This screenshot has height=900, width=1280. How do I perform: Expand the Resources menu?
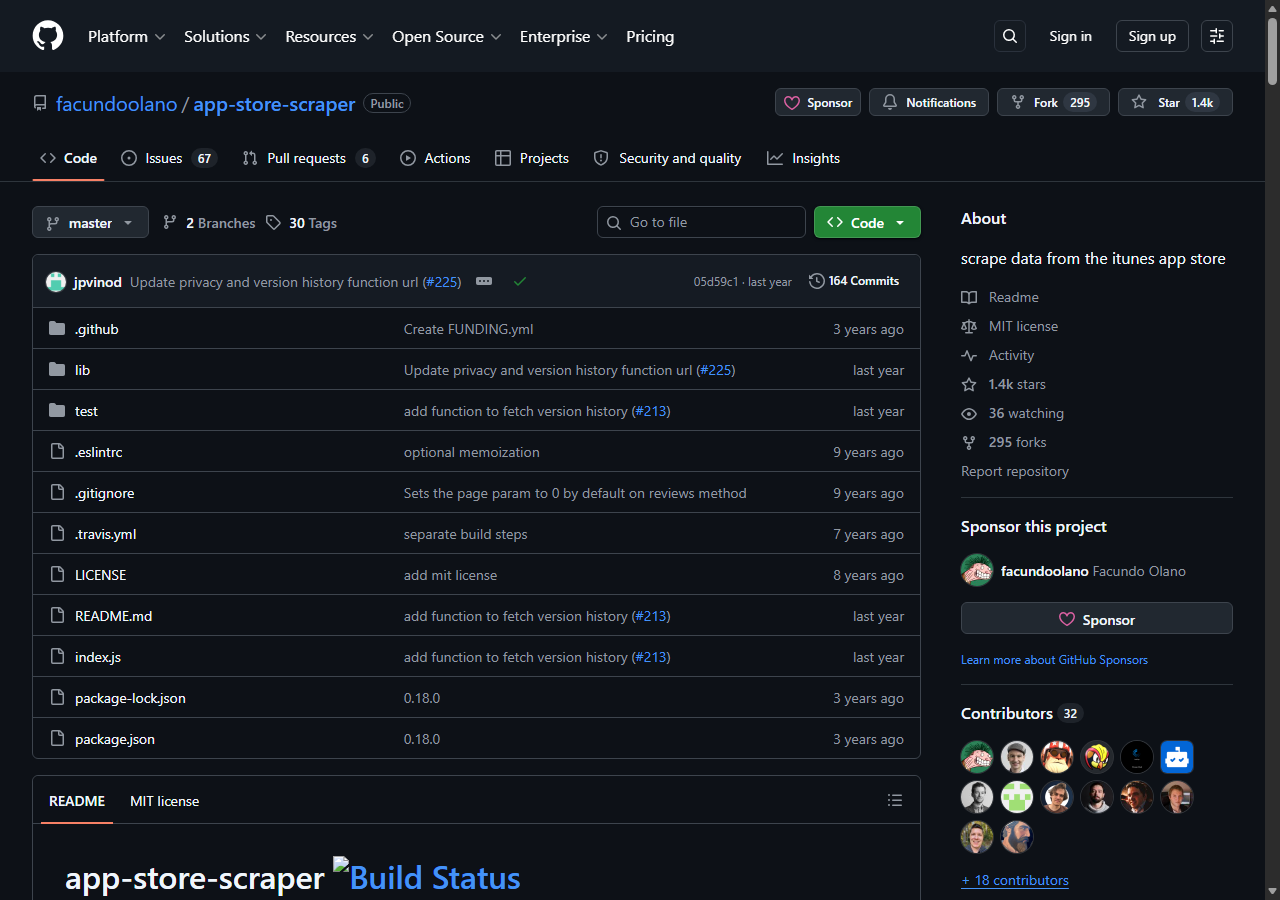(x=329, y=36)
